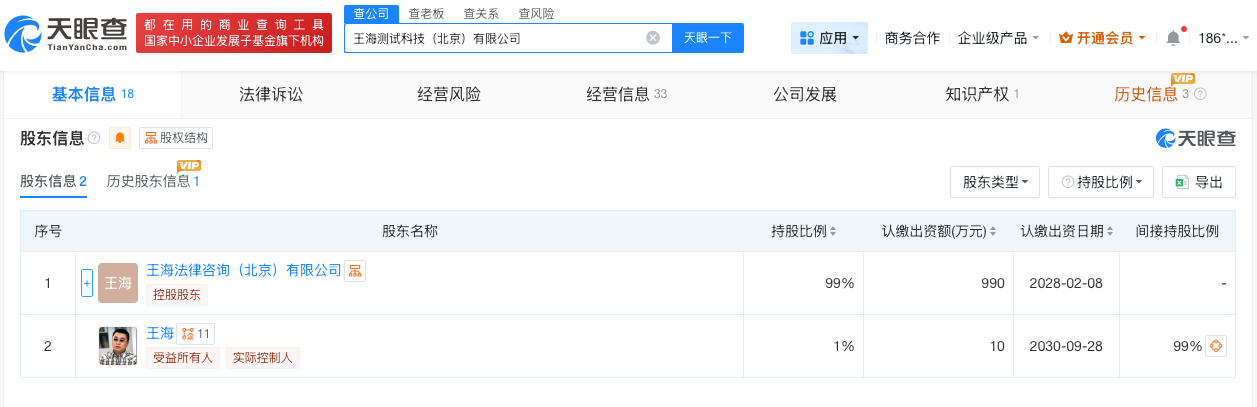Open notifications bell icon in header
Screen dimensions: 1257x407
1173,38
